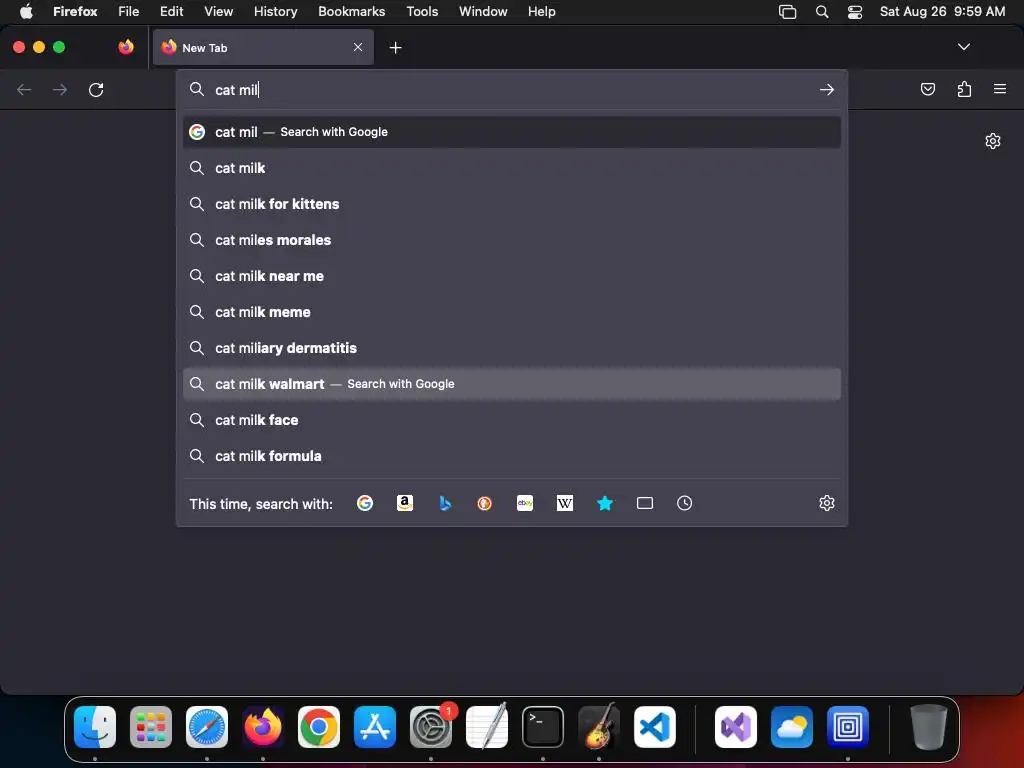1024x768 pixels.
Task: Select the New Tab tab
Action: tap(263, 47)
